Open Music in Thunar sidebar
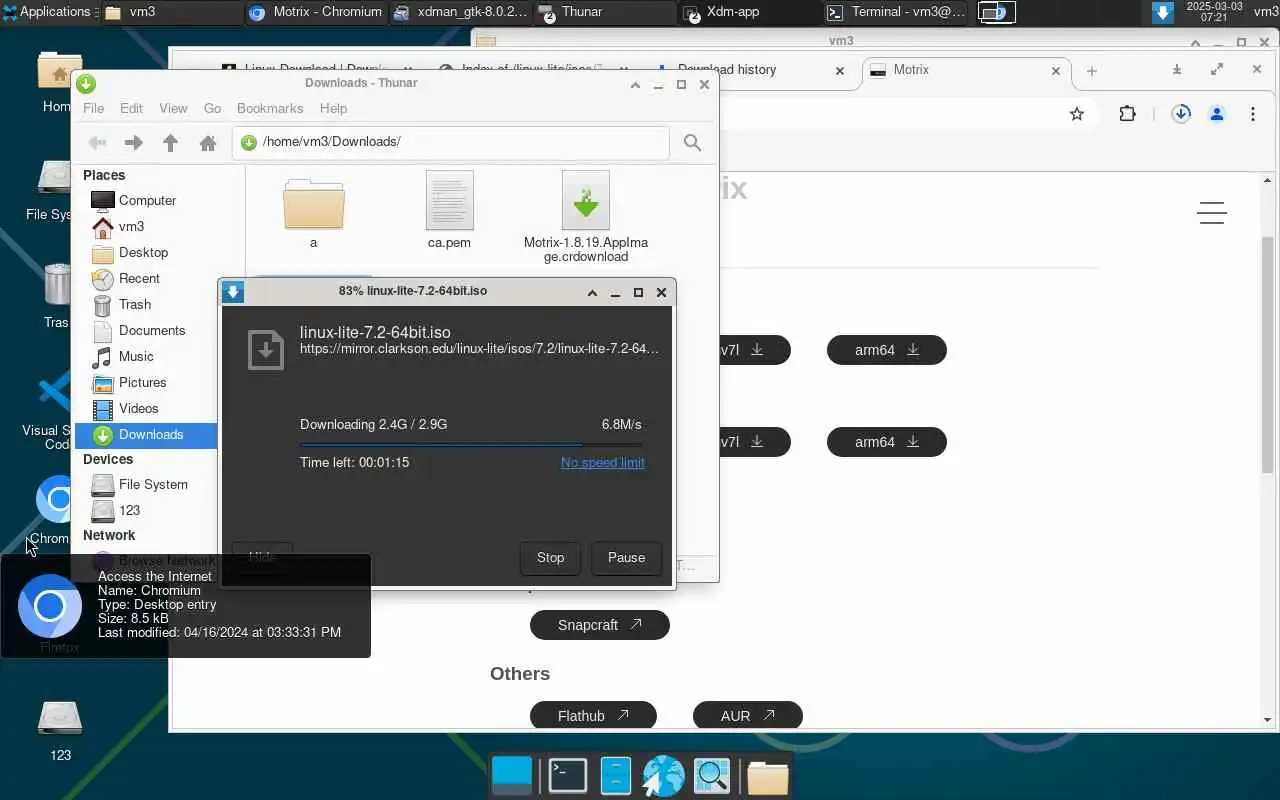Viewport: 1280px width, 800px height. pyautogui.click(x=136, y=356)
